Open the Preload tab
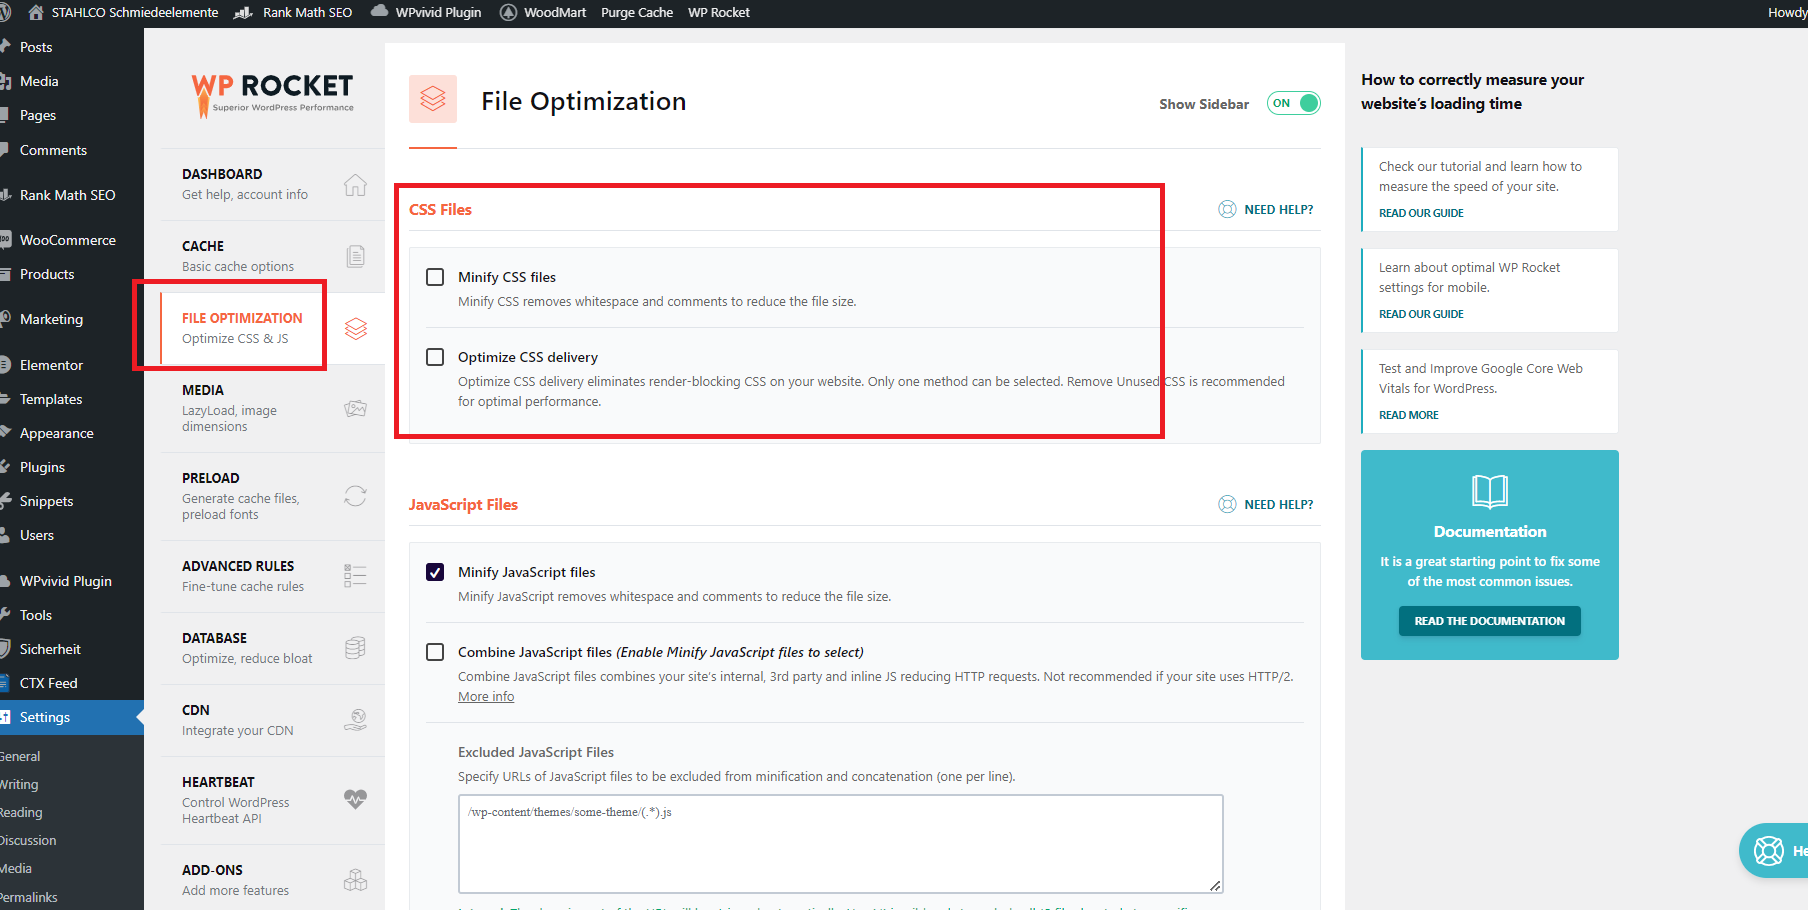The width and height of the screenshot is (1808, 910). point(272,496)
